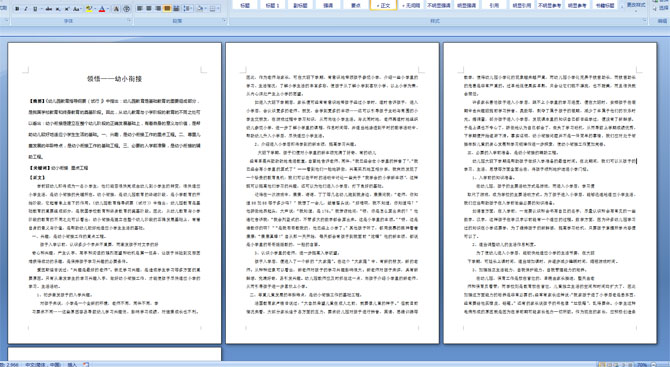Apply superscript formatting
Screen dimensions: 670x367
(x=67, y=9)
